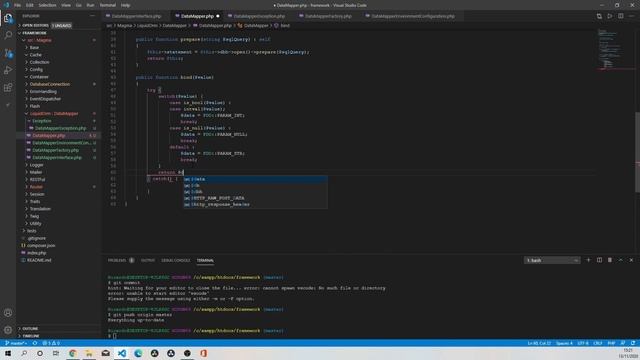Expand the Logger folder
The width and height of the screenshot is (640, 360).
(x=36, y=165)
